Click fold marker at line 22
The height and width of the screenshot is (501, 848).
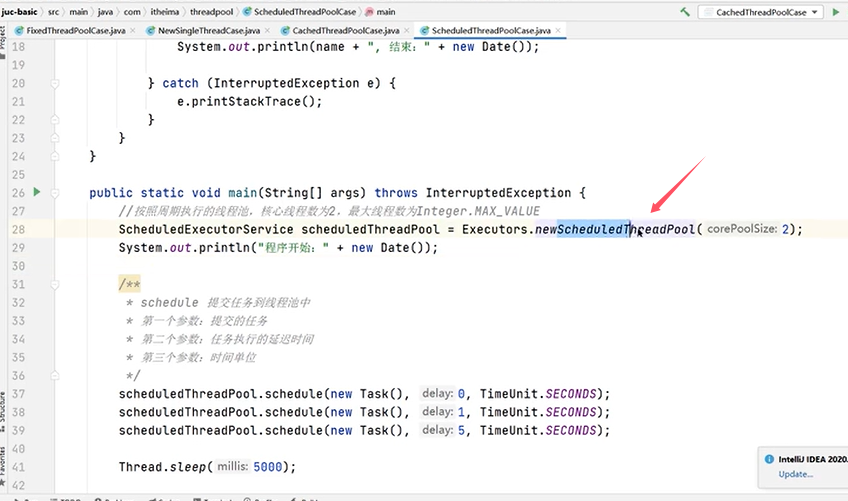point(55,120)
